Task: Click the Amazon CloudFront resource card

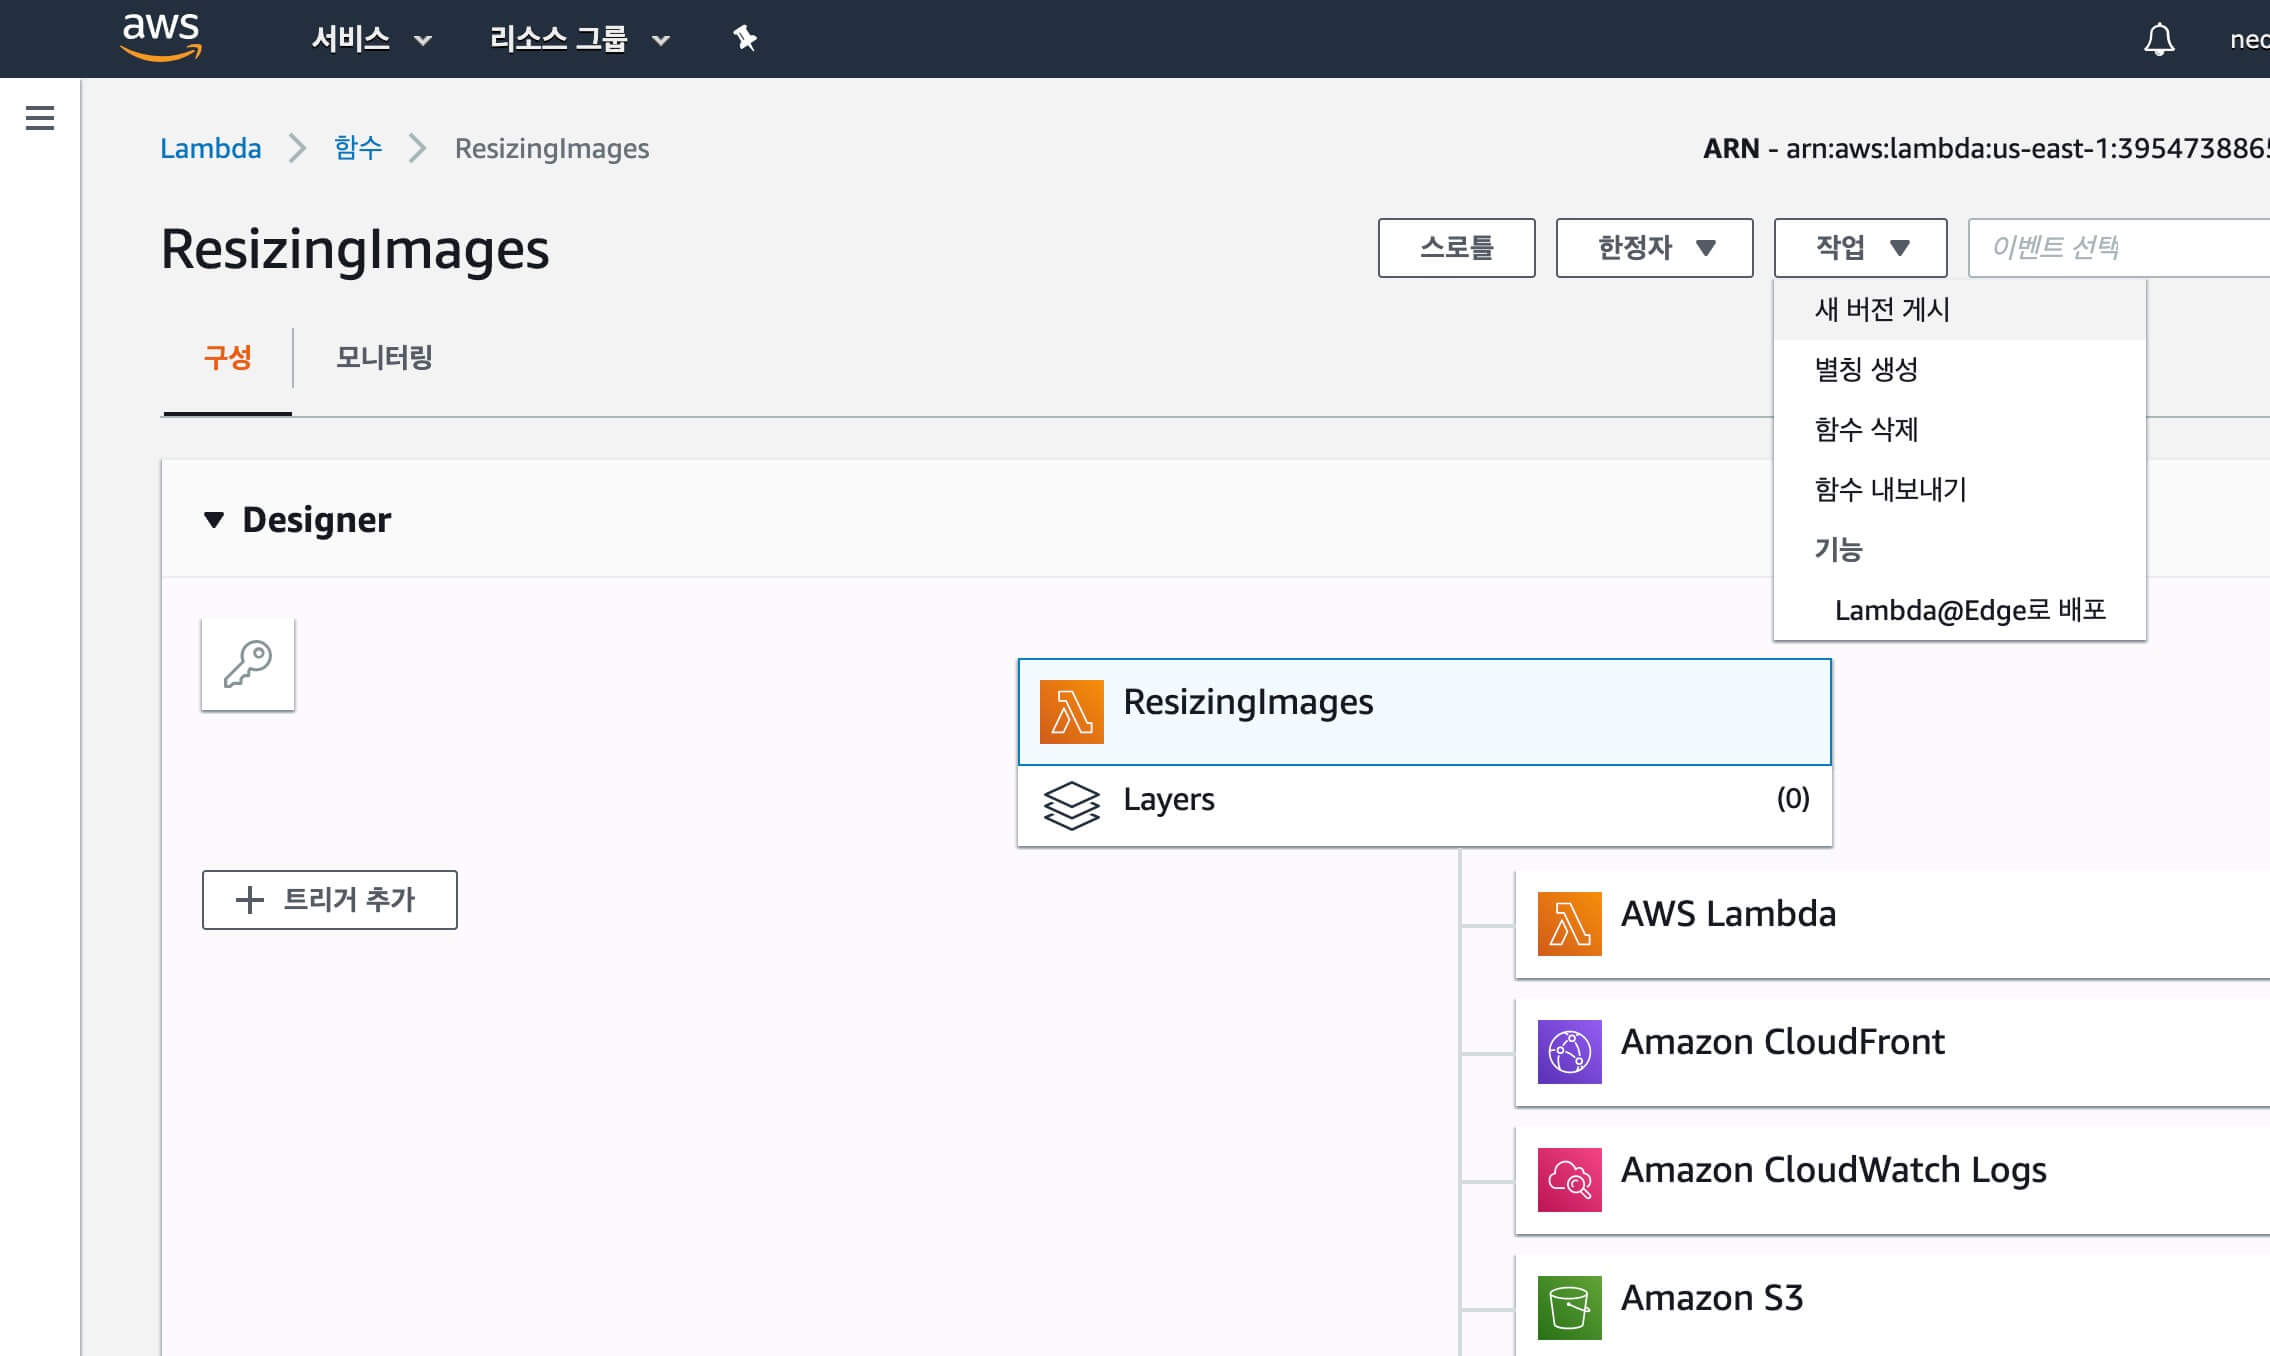Action: tap(1892, 1052)
